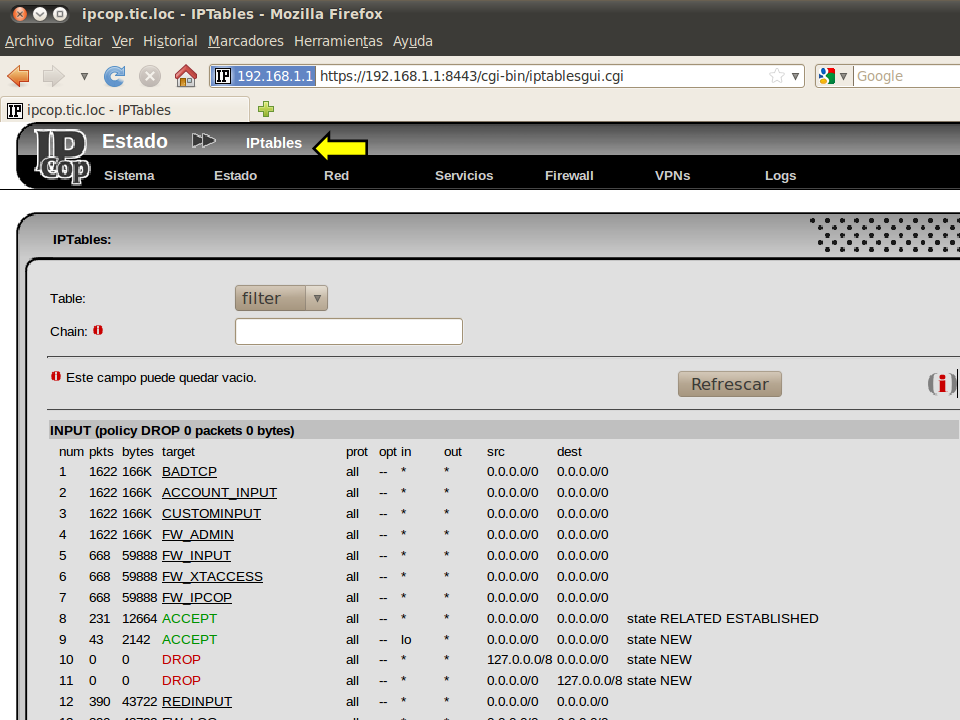Screen dimensions: 960x720
Task: Click the IPCop logo
Action: coord(60,157)
